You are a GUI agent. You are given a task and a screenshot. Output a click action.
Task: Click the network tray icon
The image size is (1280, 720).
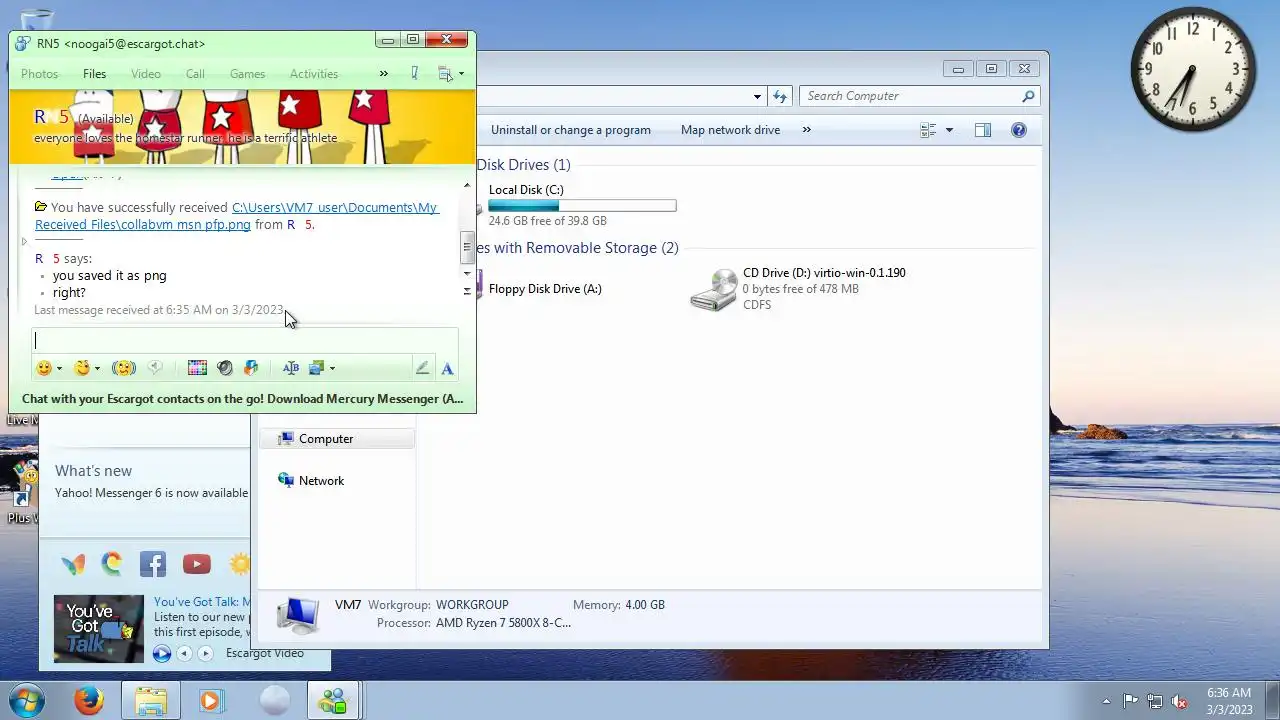(x=1155, y=701)
